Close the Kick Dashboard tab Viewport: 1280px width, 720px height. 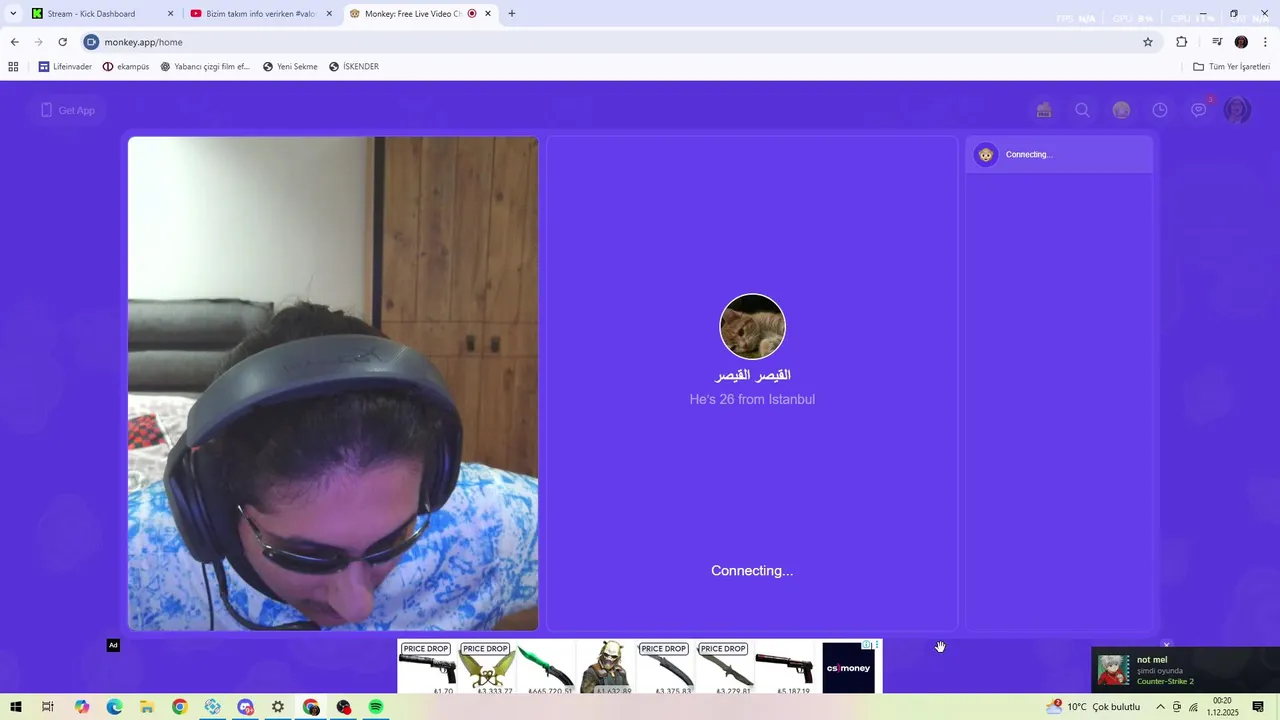point(170,14)
